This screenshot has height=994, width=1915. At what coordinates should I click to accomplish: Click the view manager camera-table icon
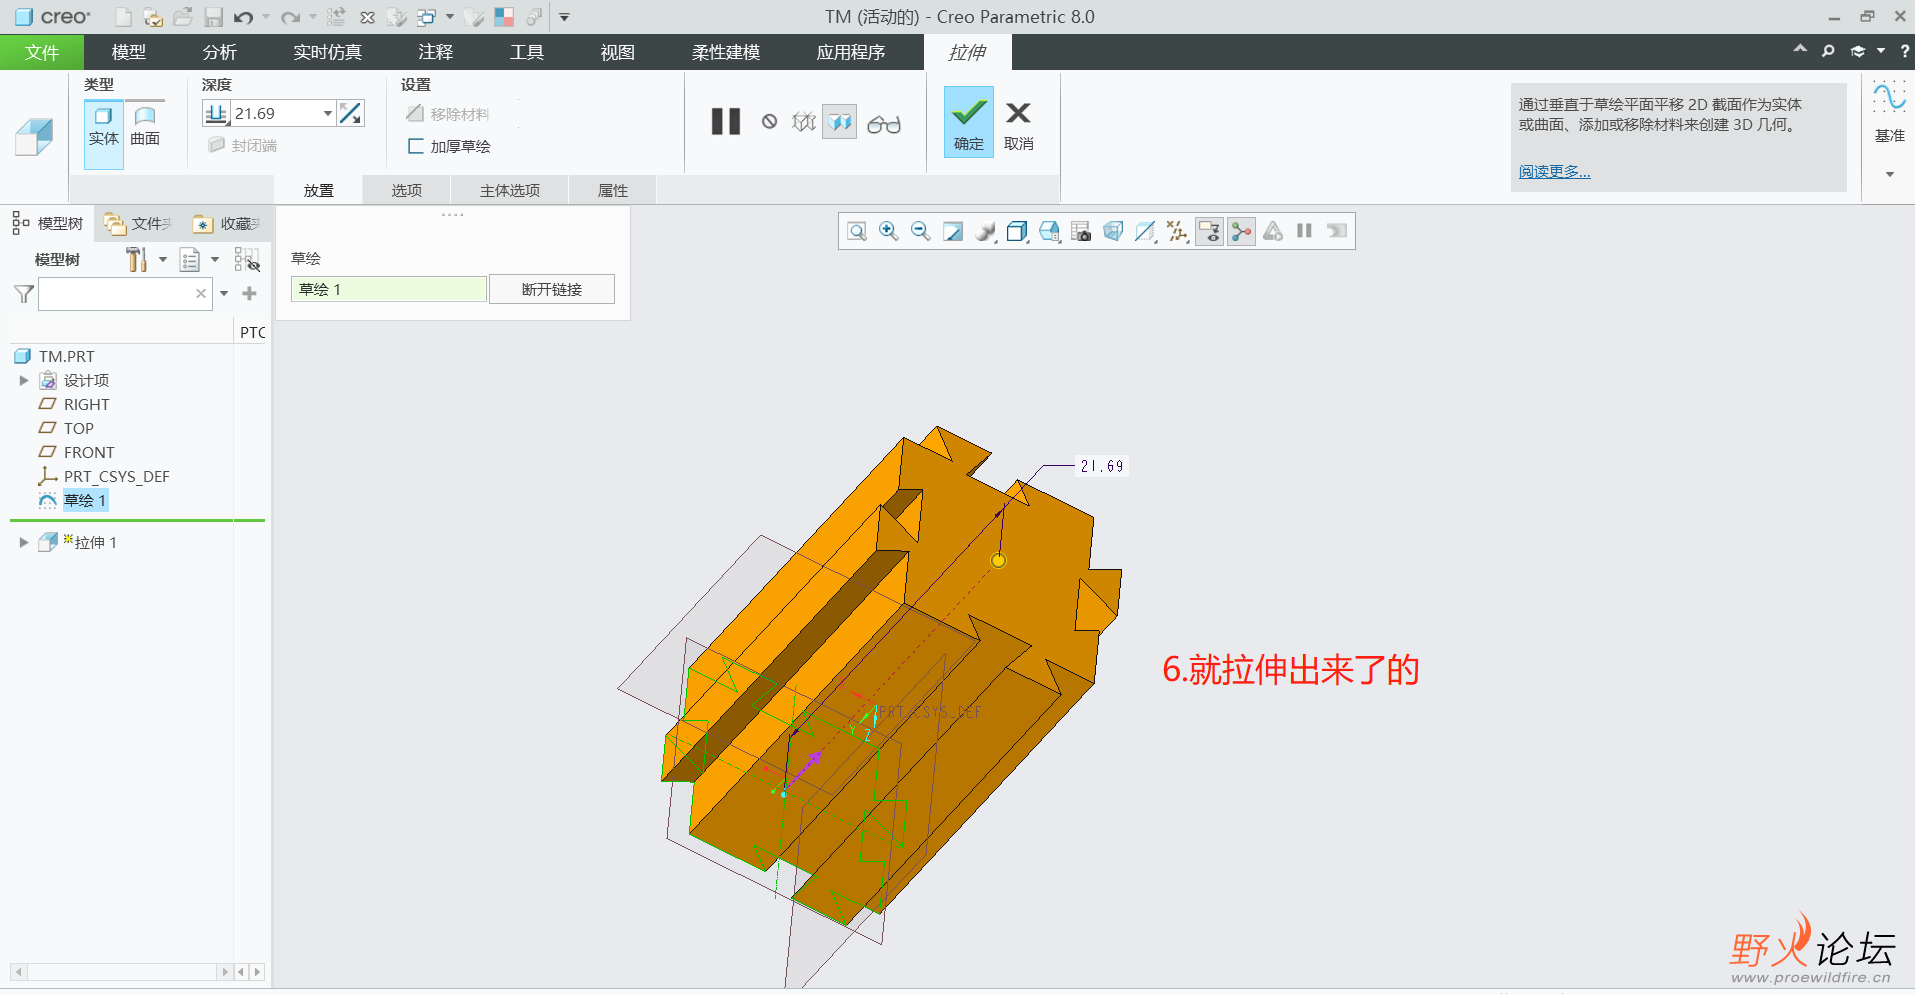coord(1081,232)
